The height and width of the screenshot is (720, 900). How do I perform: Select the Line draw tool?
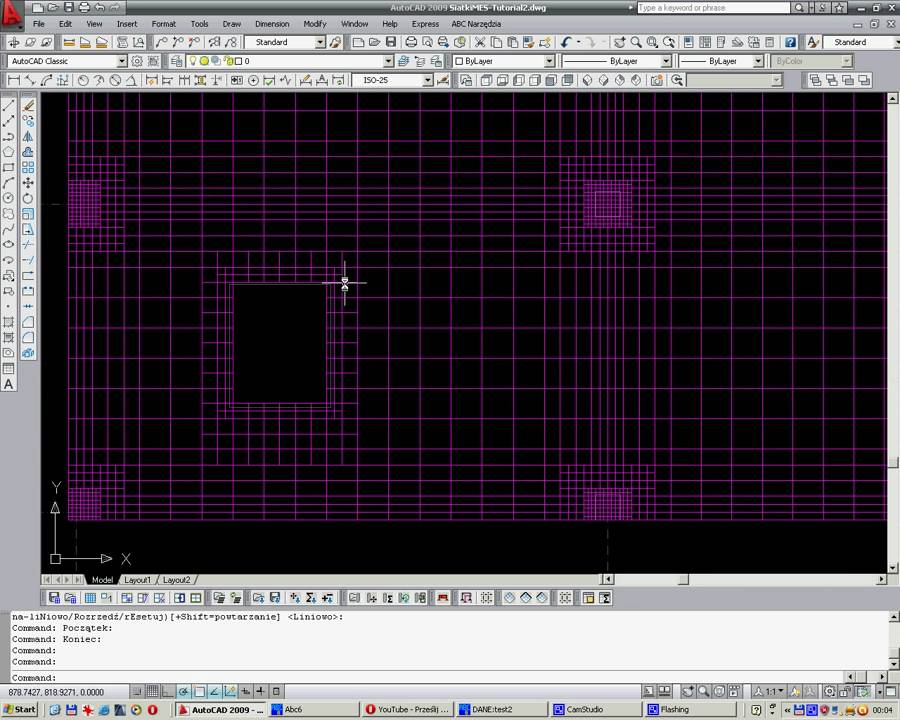point(9,106)
